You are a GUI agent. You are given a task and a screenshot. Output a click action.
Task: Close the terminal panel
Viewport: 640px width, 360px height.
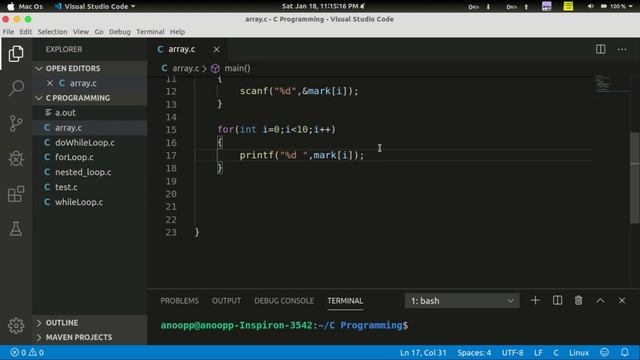622,300
